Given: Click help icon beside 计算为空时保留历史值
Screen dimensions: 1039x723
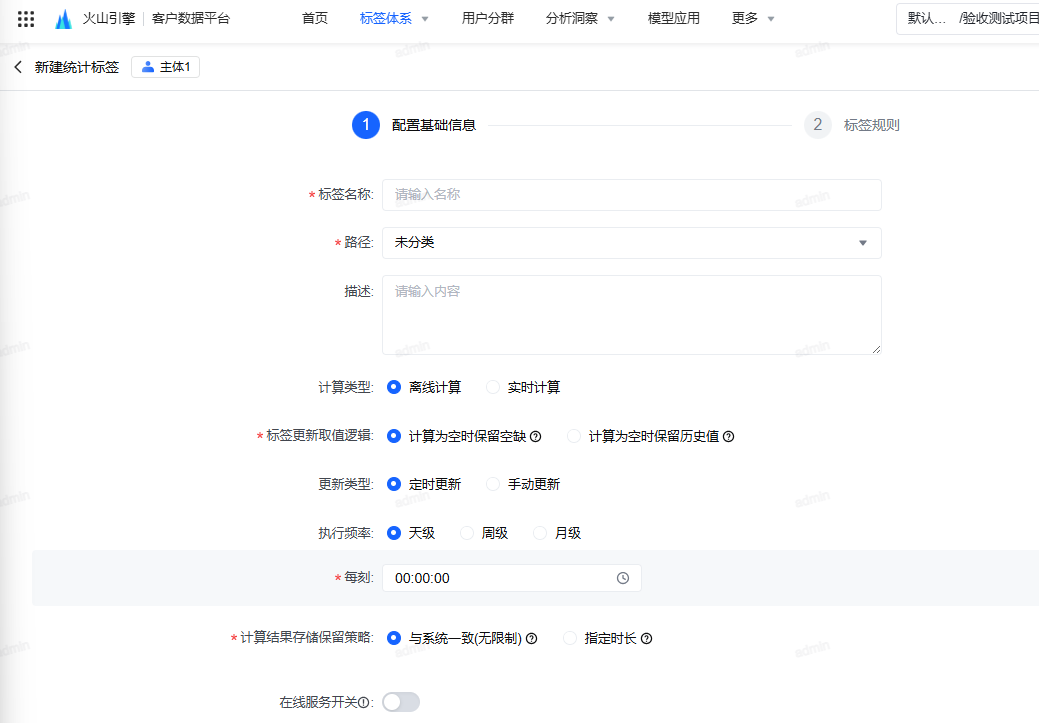Looking at the screenshot, I should pos(728,436).
